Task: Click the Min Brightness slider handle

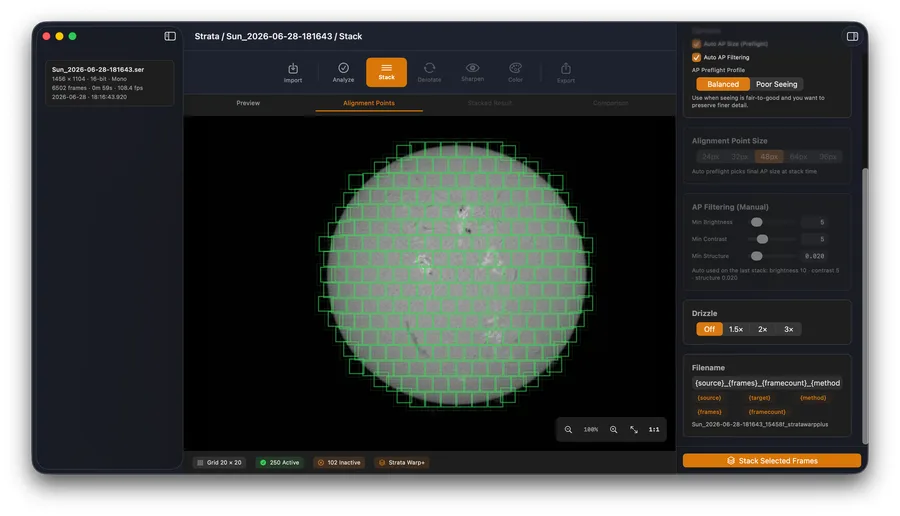Action: 757,222
